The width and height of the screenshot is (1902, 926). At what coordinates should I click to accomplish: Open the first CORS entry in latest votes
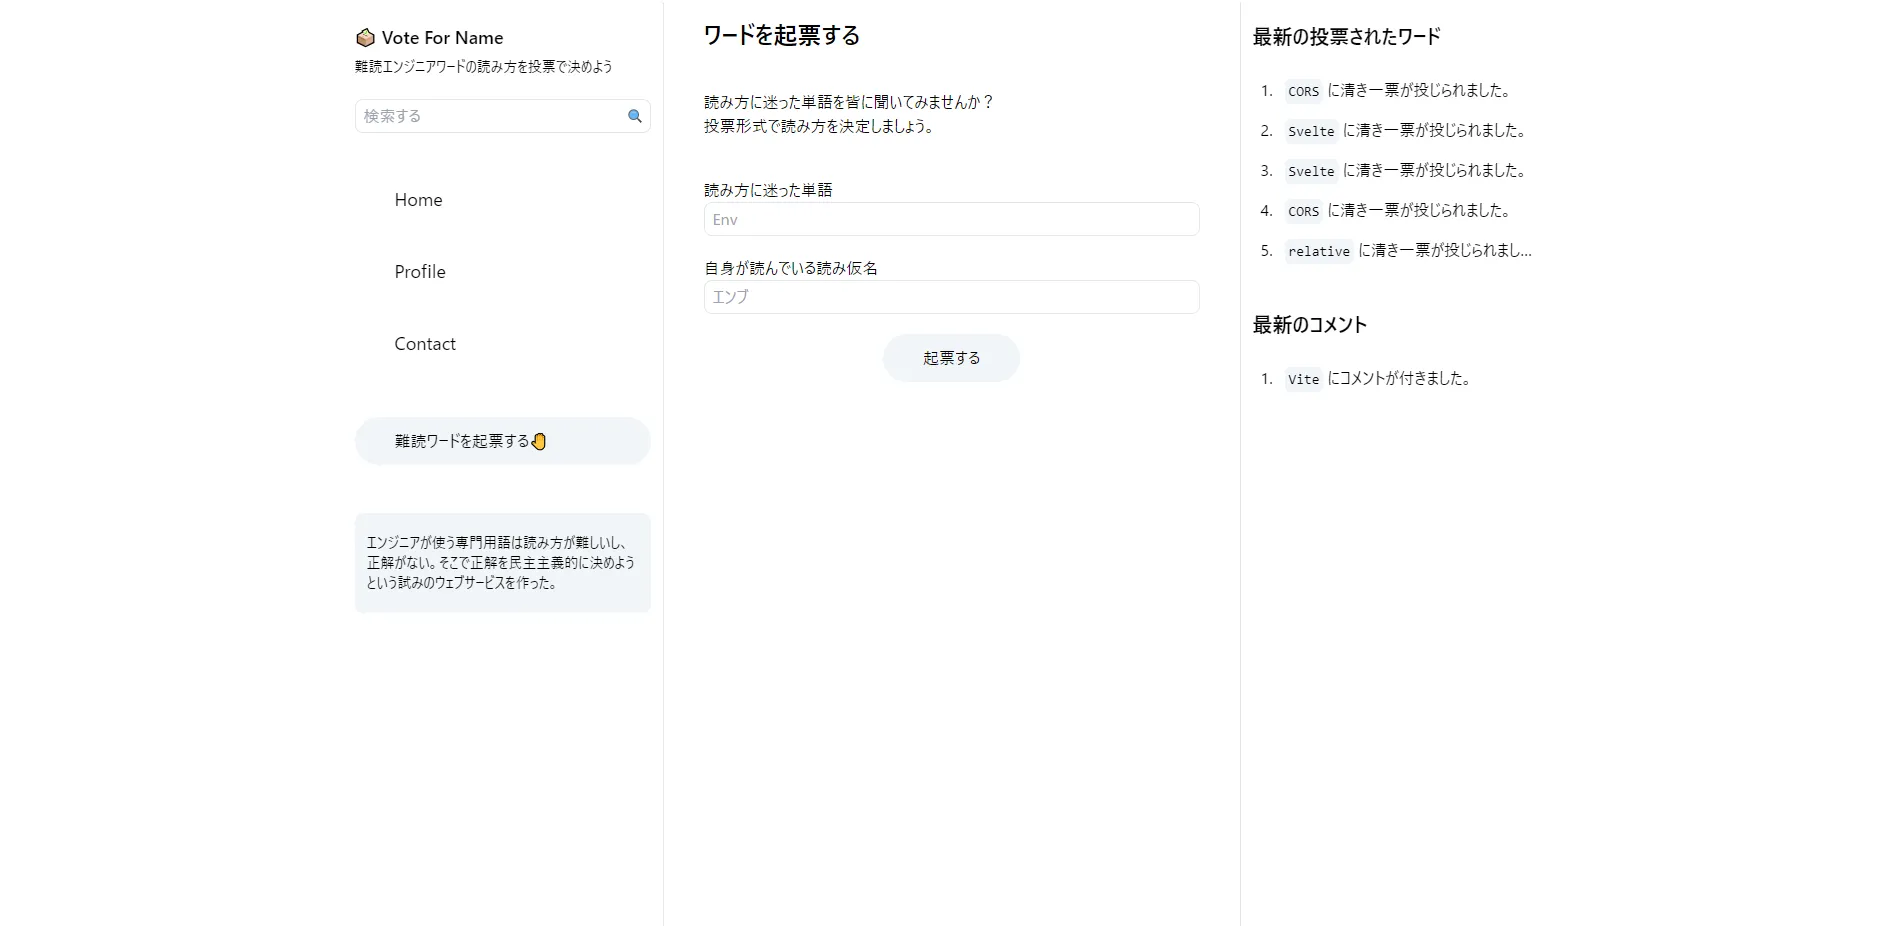[1303, 91]
